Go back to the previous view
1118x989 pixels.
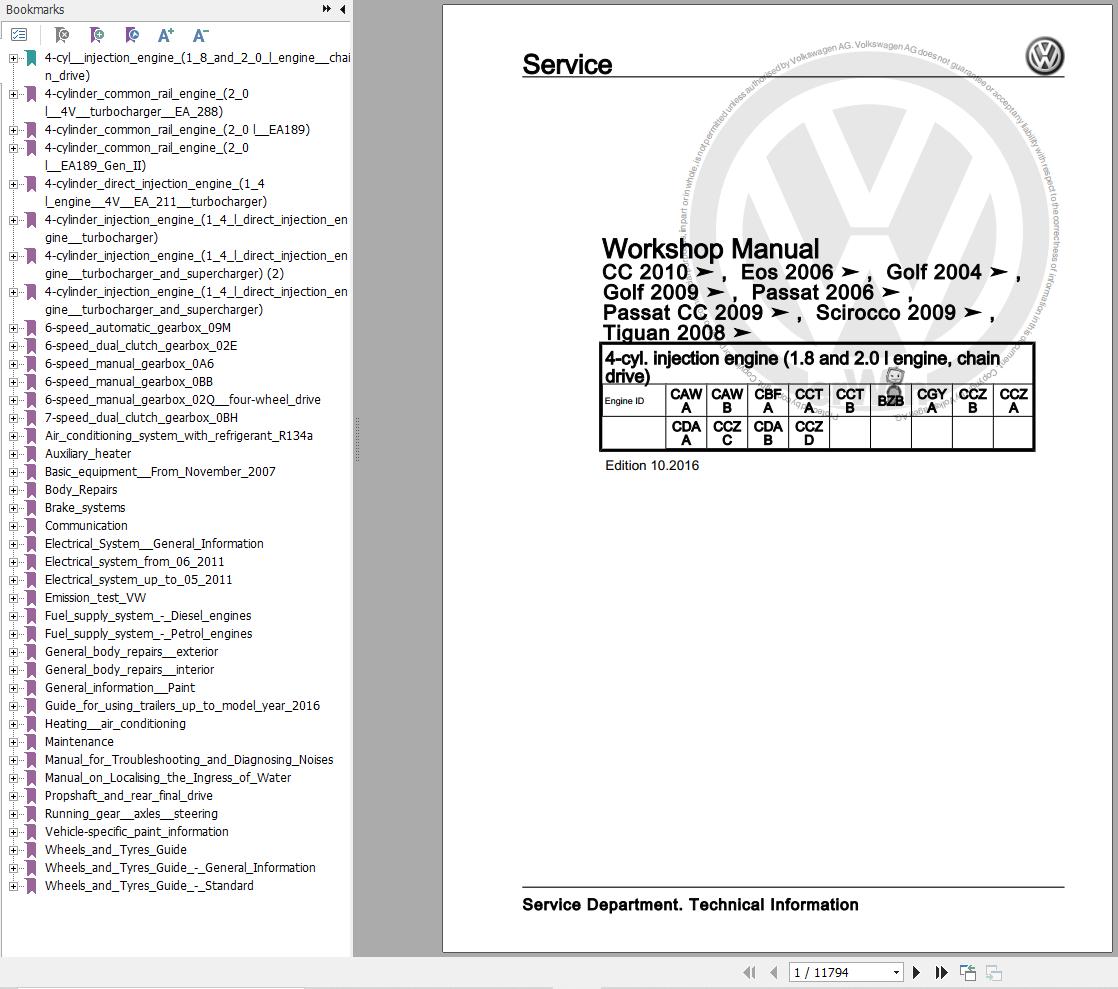click(967, 970)
